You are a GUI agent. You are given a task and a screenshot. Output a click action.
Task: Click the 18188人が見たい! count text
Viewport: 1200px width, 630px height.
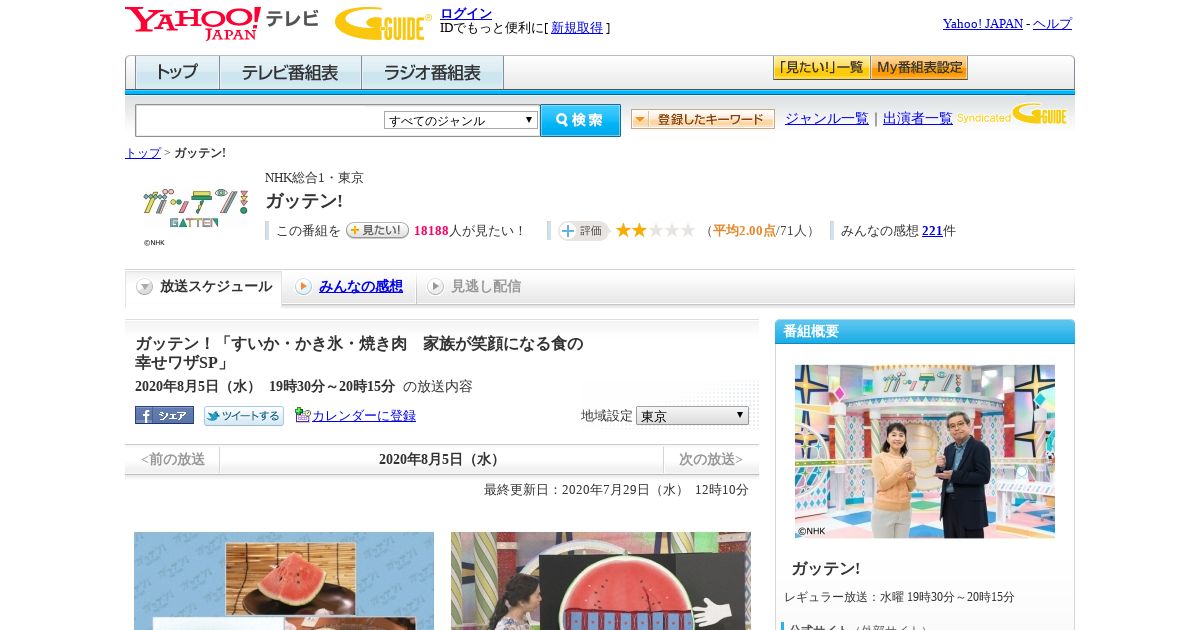pos(469,231)
